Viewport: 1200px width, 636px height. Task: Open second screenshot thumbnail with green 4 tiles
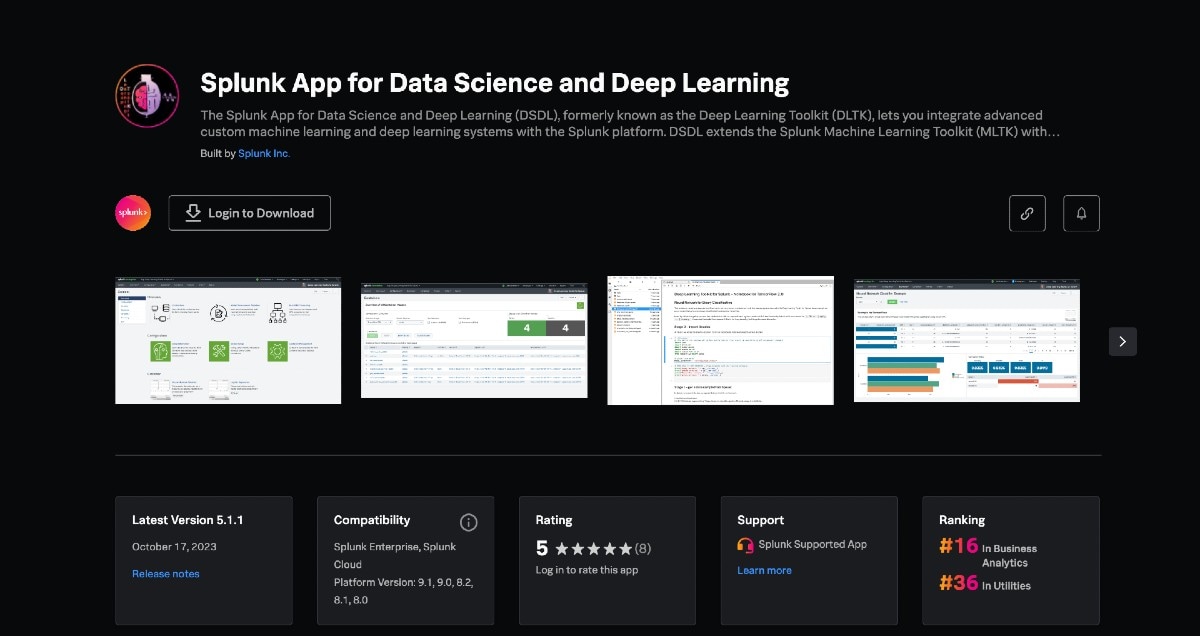[474, 341]
